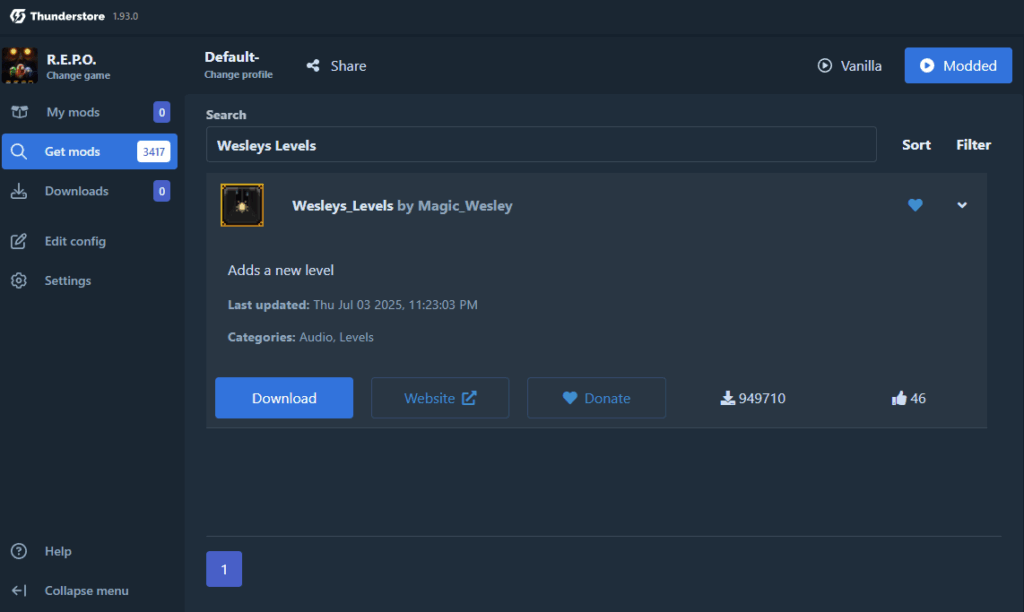
Task: Click Change game under R.E.P.O.
Action: 78,75
